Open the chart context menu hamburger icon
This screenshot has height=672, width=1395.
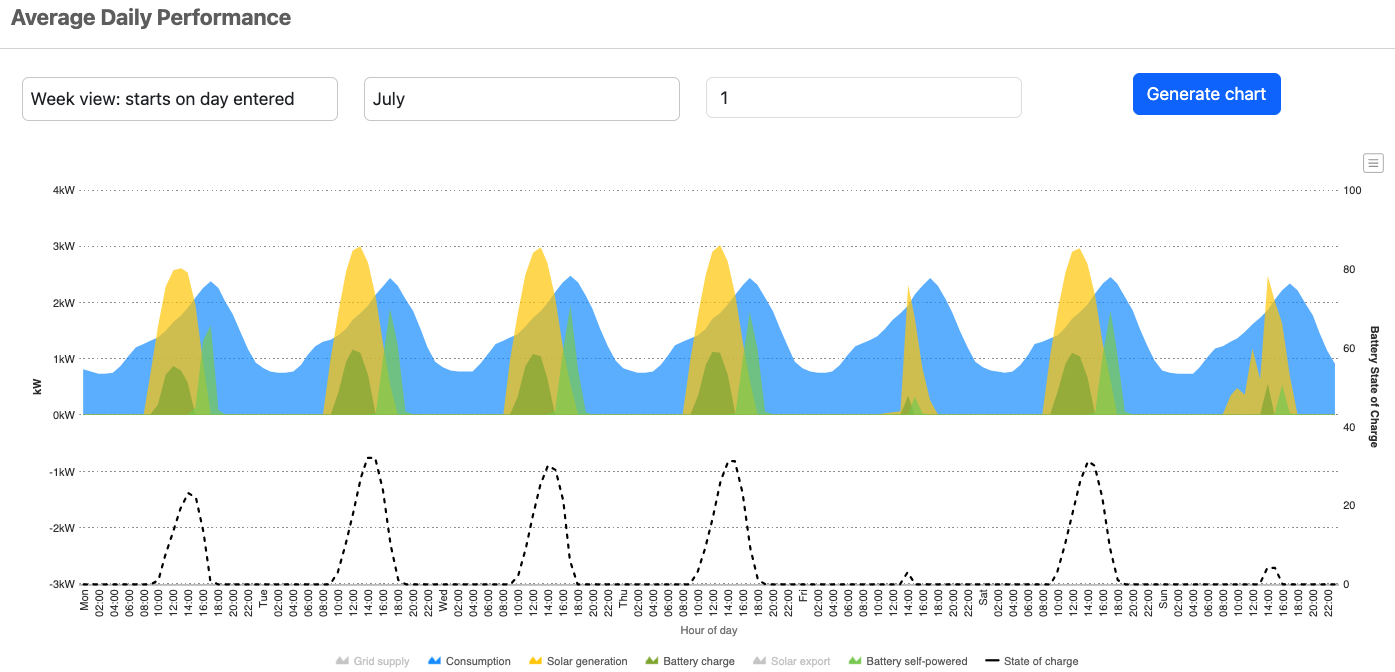pos(1372,163)
